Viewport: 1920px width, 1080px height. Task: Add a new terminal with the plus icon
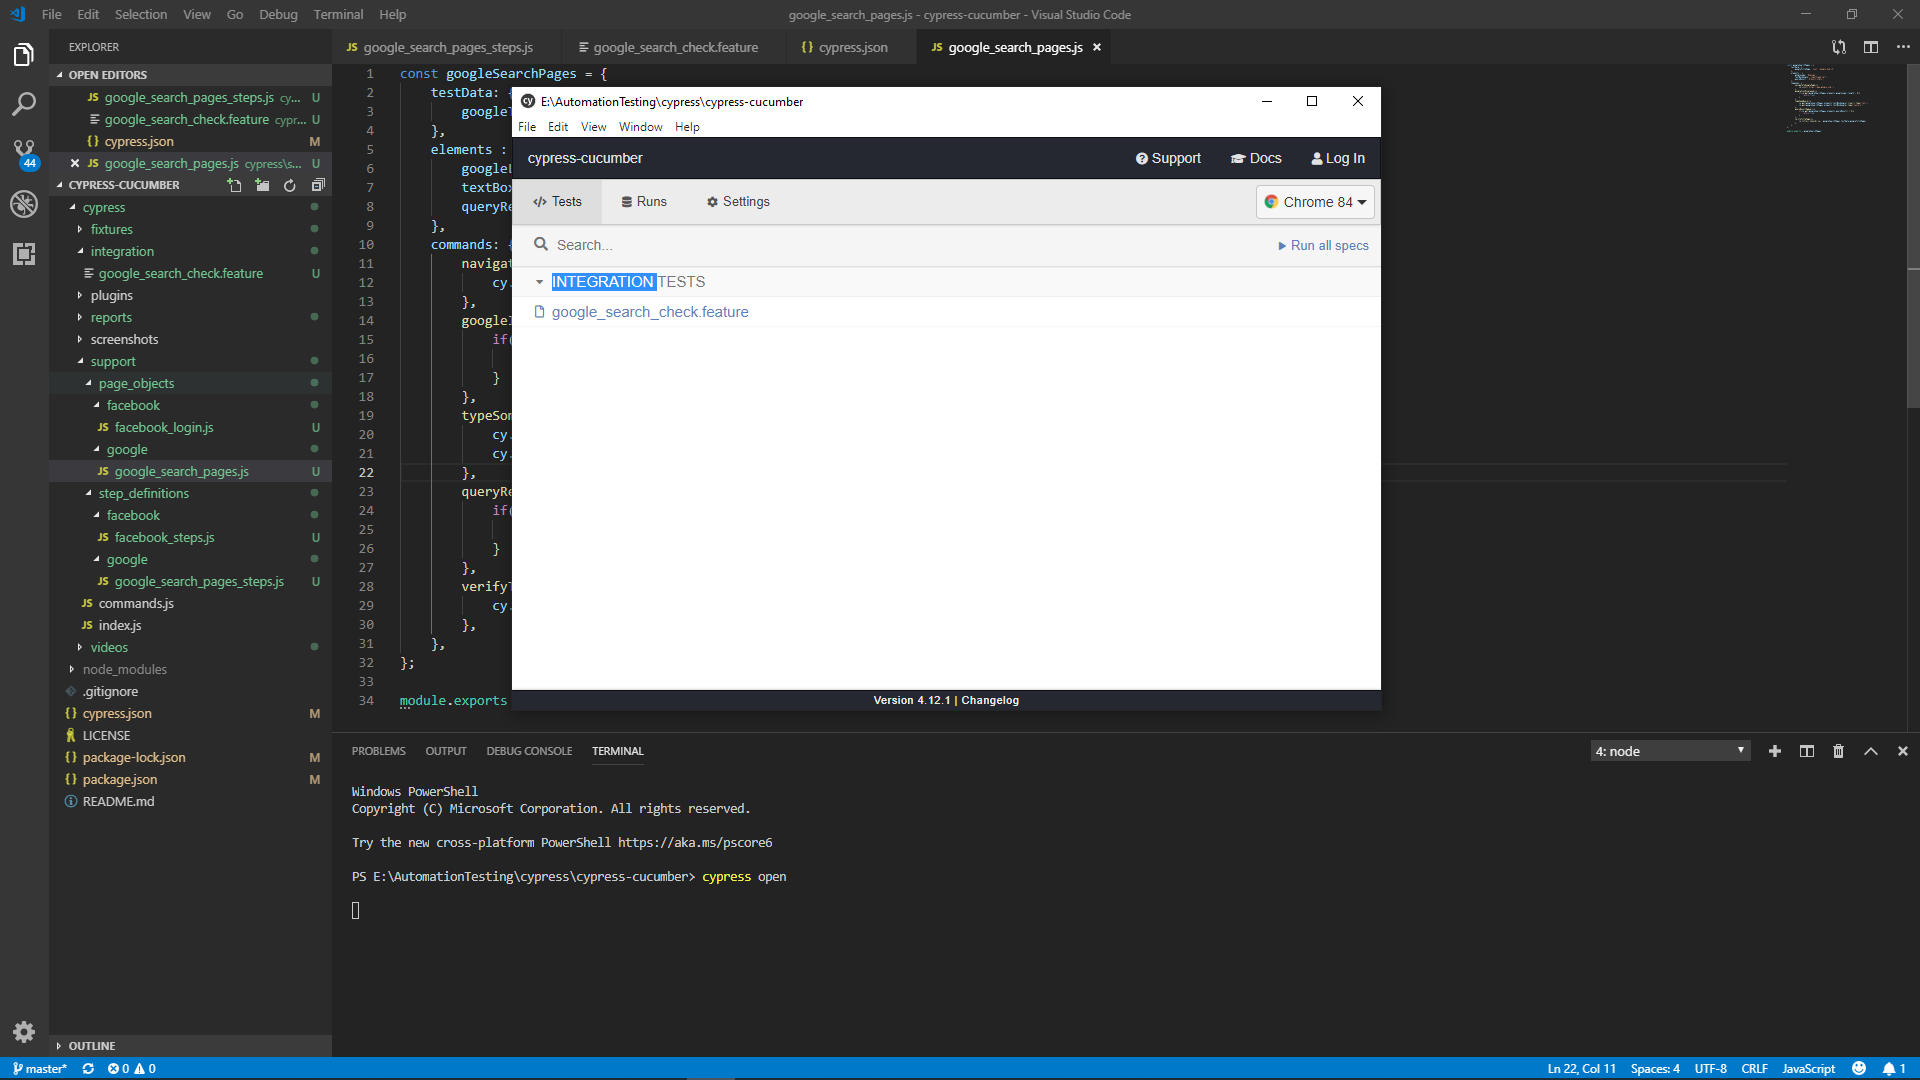(1774, 751)
